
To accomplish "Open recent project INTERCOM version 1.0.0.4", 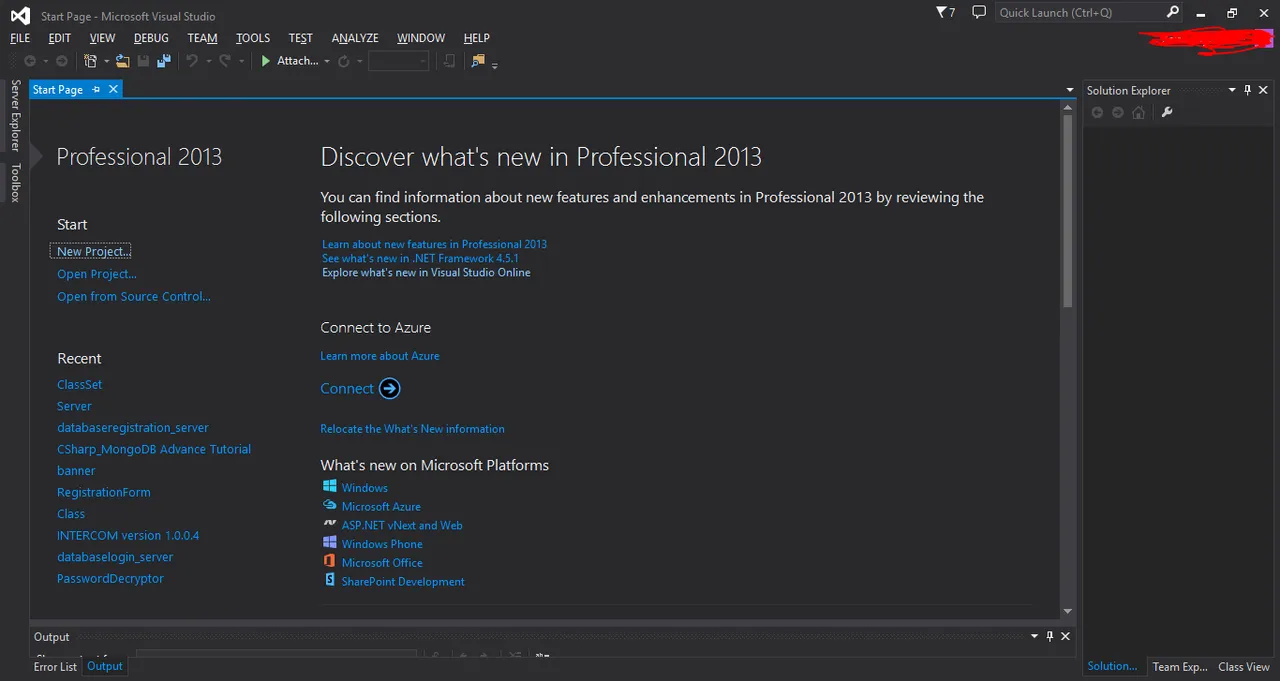I will click(128, 535).
